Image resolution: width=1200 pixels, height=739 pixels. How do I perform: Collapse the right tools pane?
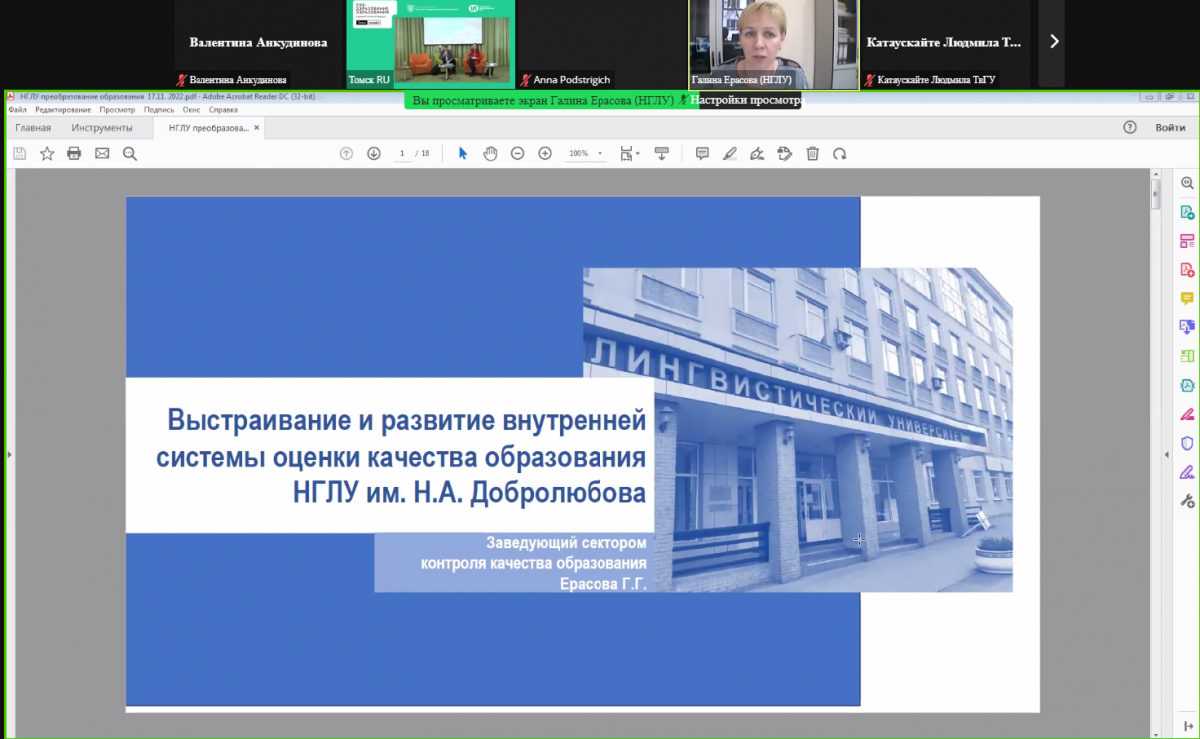(x=1167, y=453)
